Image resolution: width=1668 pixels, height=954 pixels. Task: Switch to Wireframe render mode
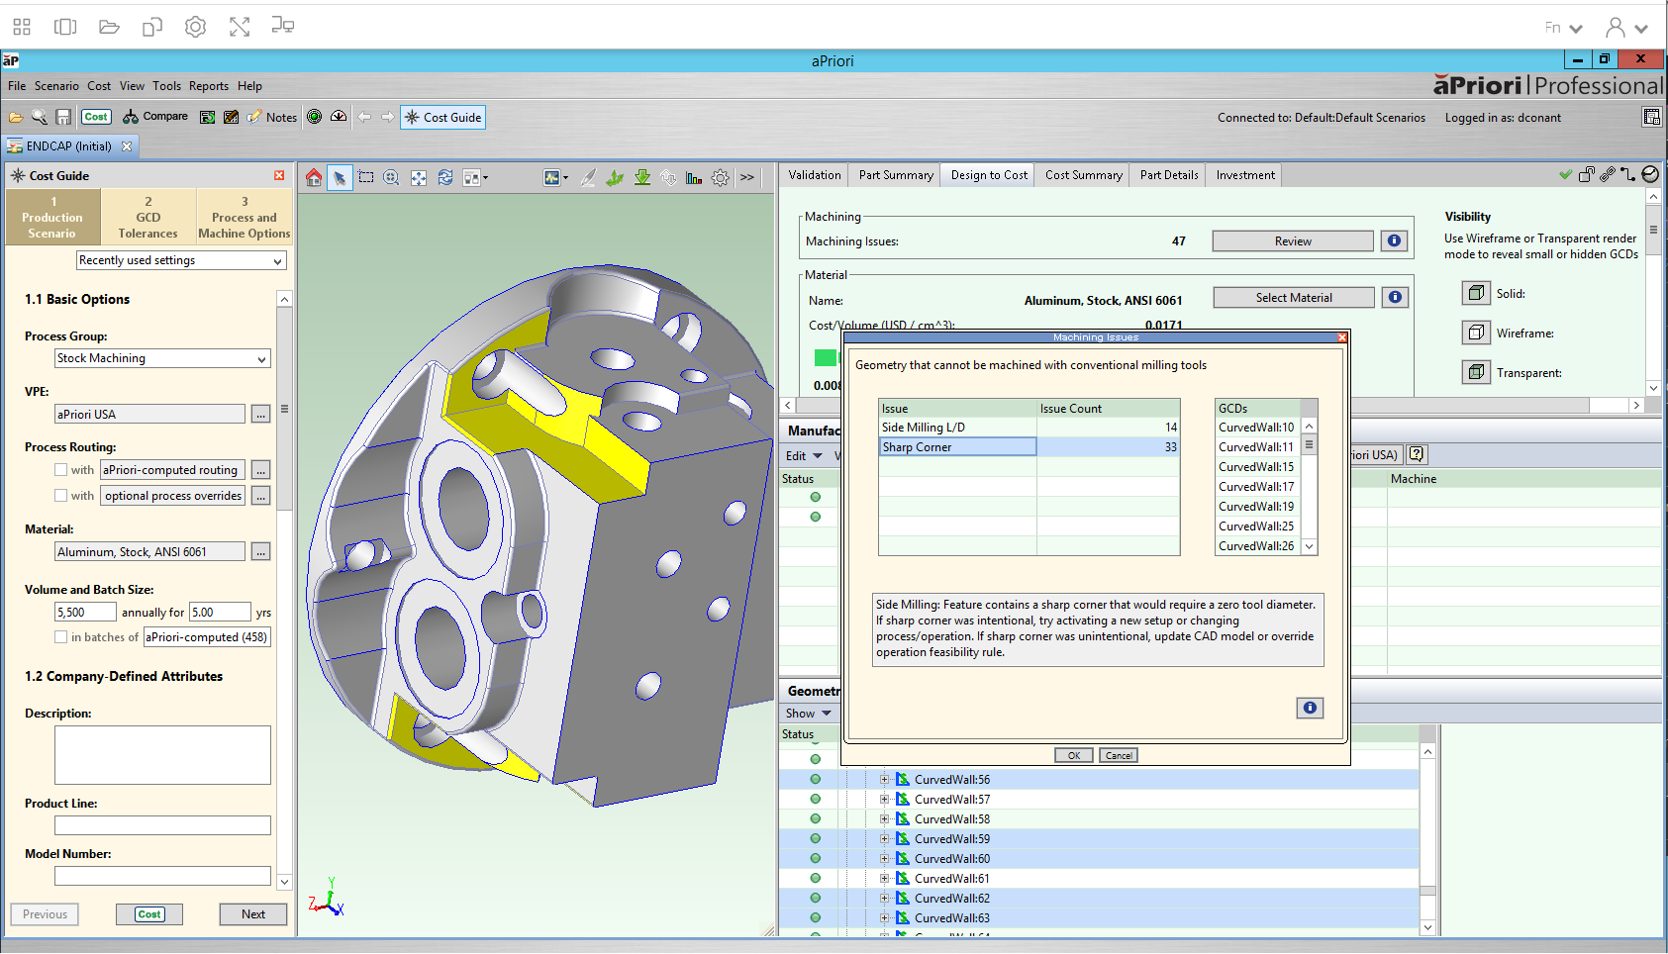point(1476,333)
